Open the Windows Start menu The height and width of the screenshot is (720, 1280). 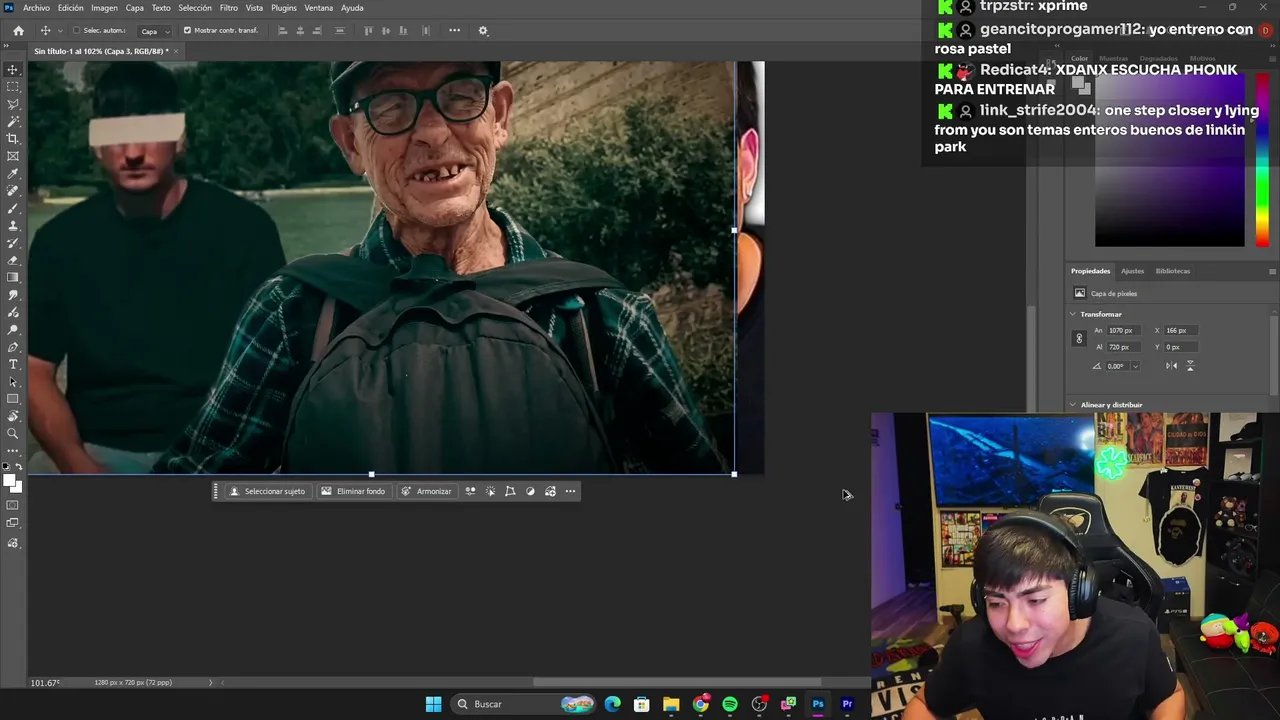pyautogui.click(x=433, y=704)
